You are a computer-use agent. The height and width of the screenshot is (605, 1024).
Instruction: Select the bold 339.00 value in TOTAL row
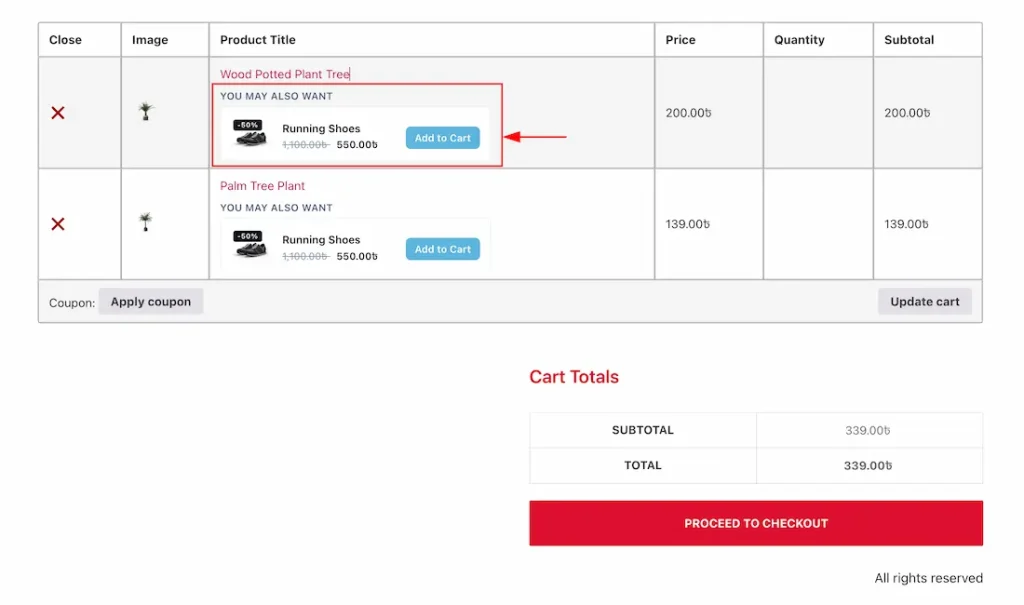868,466
